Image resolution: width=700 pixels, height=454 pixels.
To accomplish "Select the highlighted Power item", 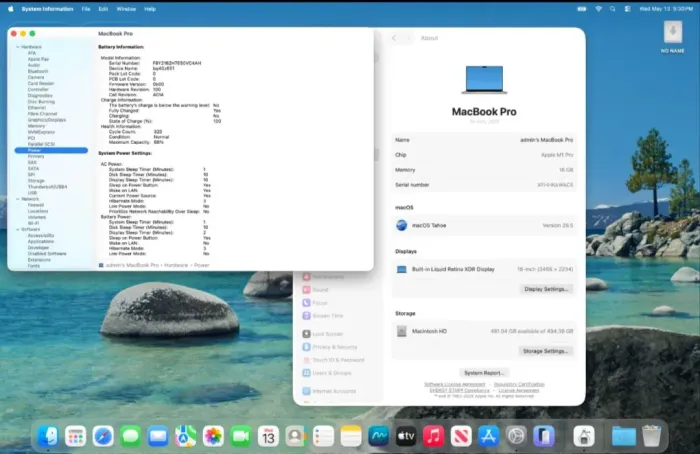I will [x=51, y=150].
